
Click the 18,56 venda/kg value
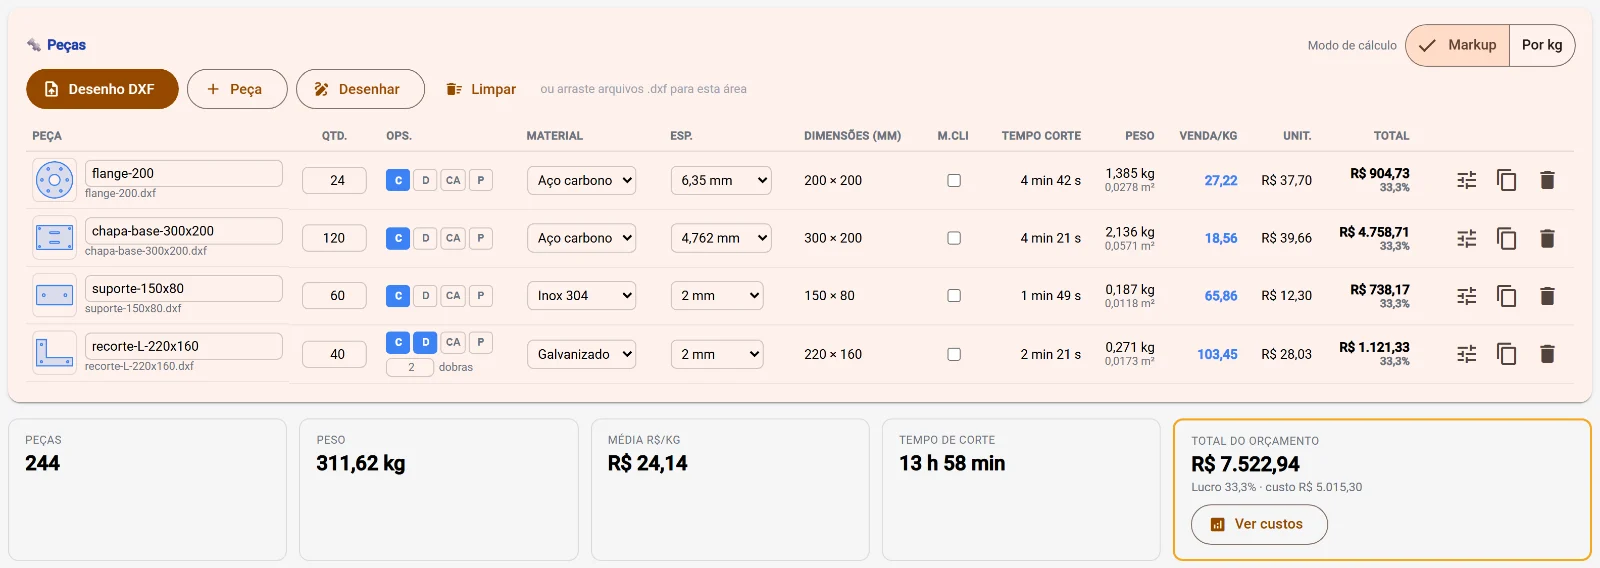(1221, 238)
